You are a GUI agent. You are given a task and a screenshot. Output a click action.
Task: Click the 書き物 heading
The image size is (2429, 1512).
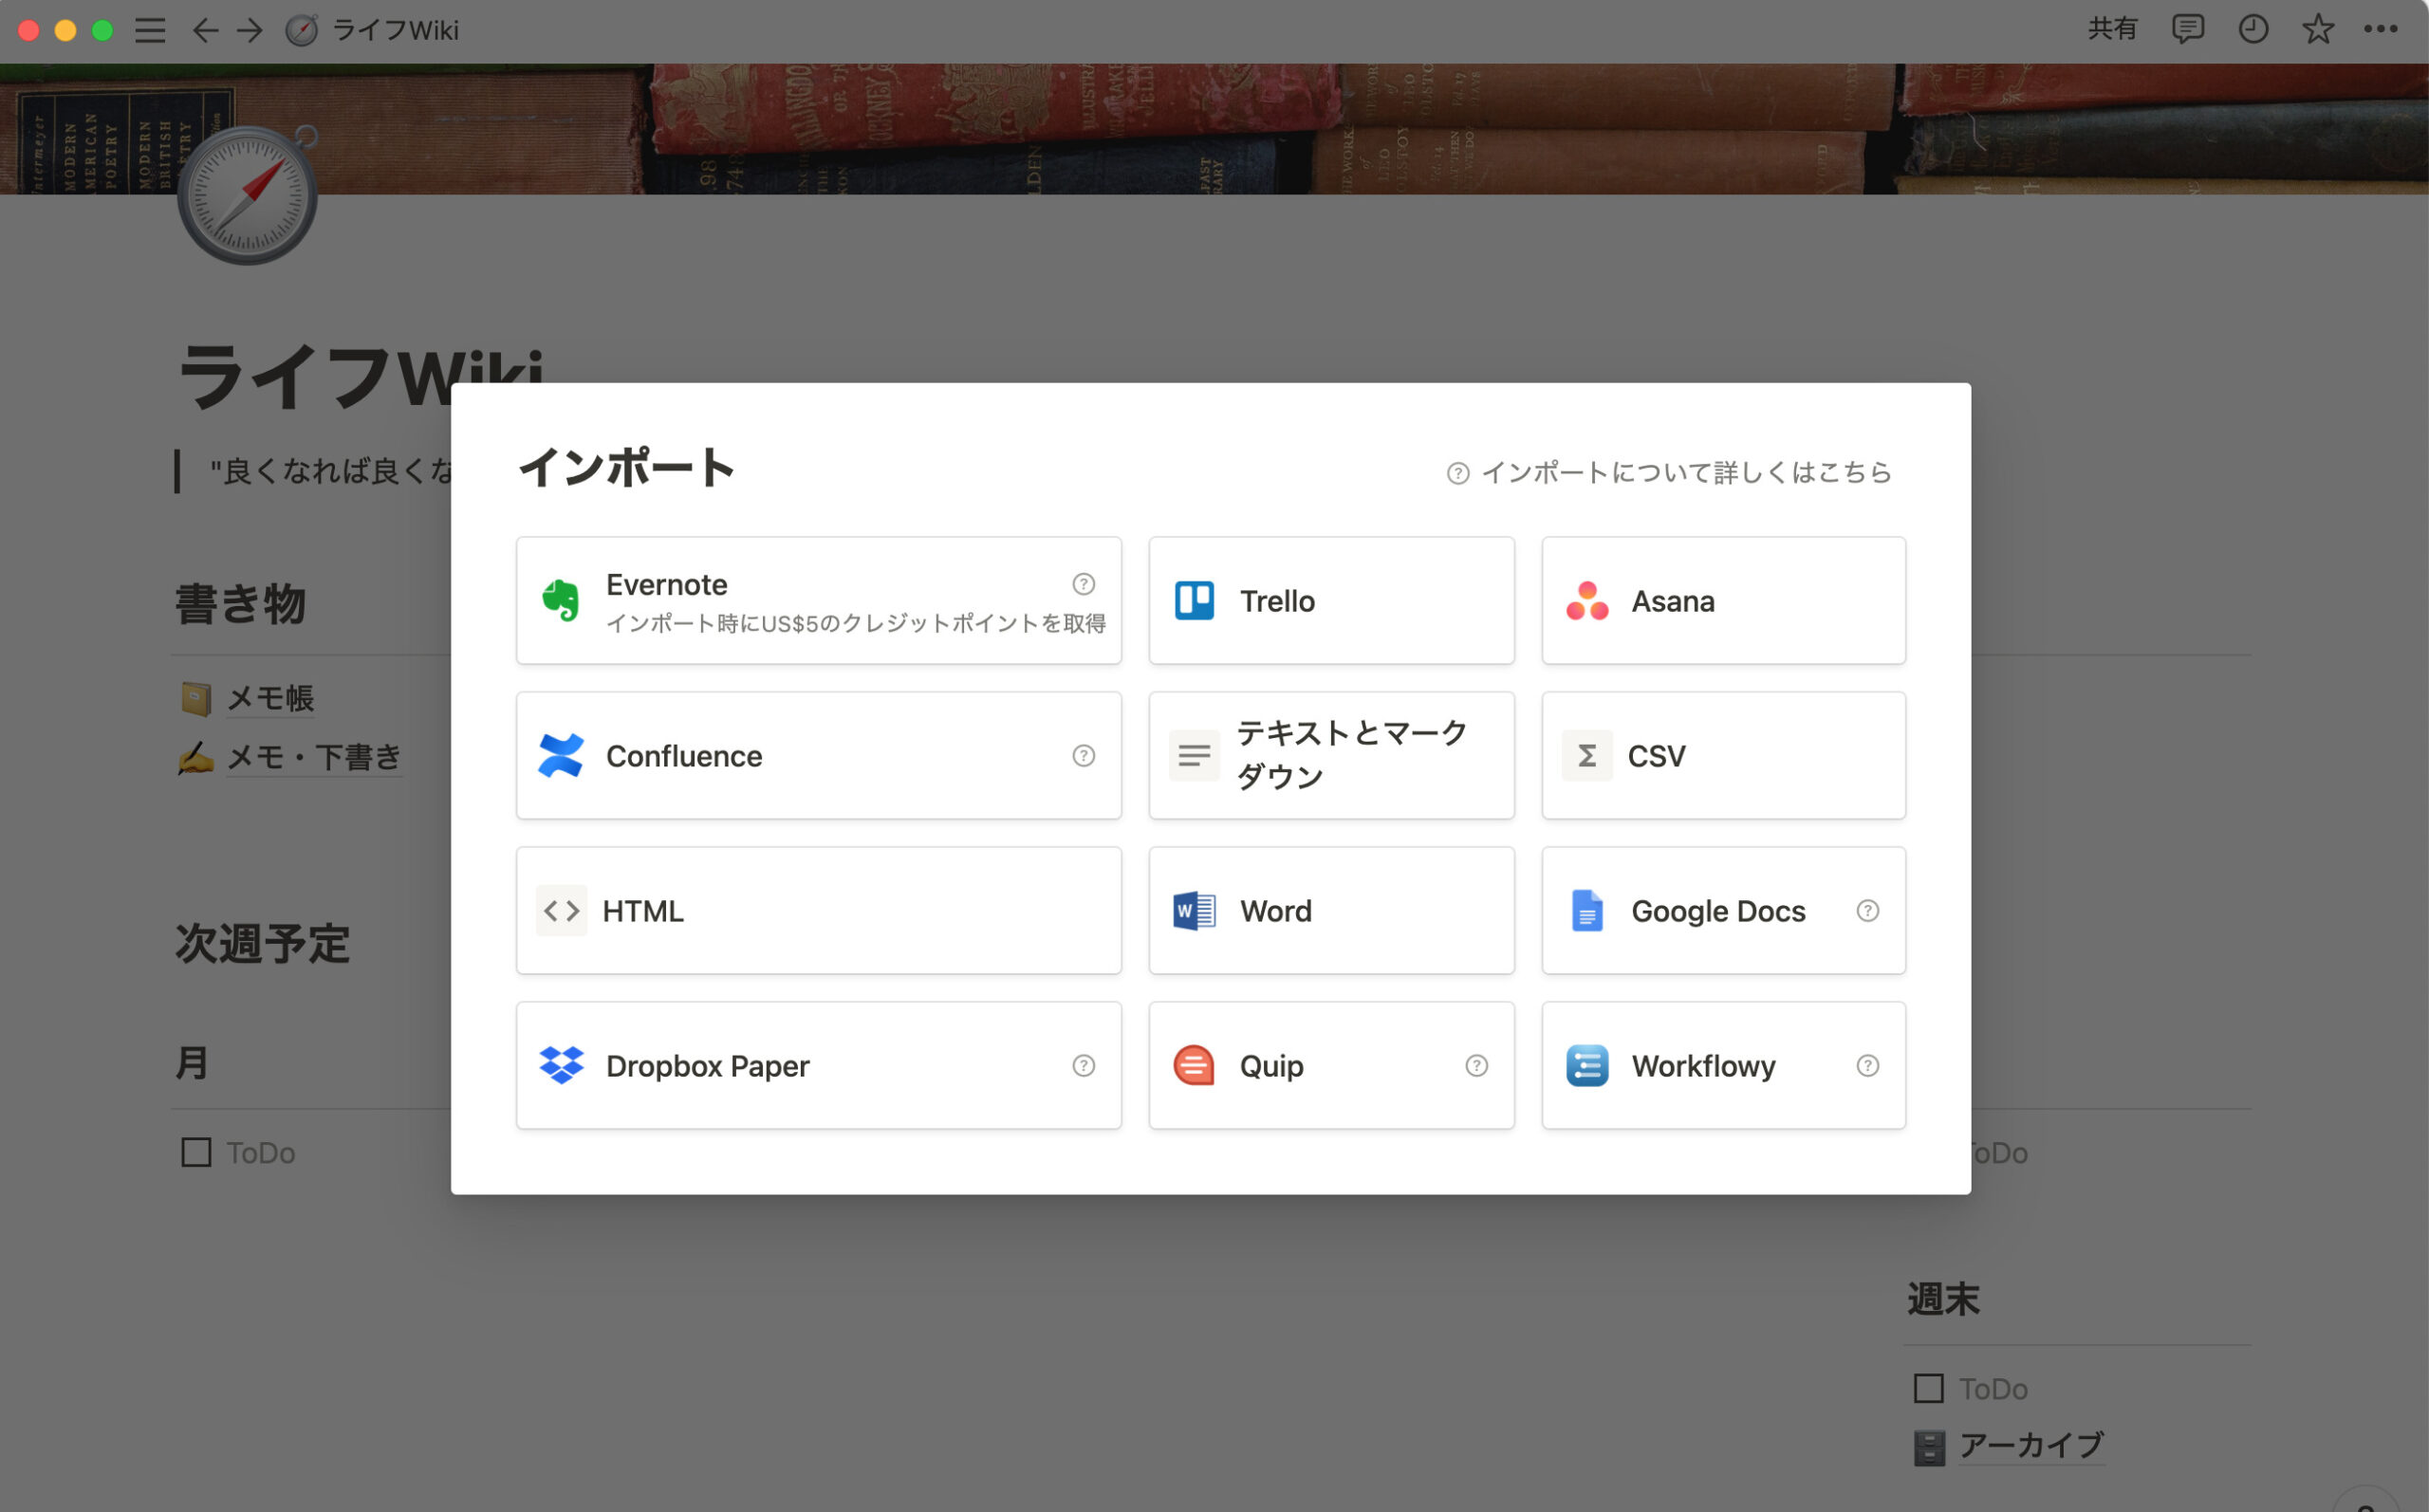[x=240, y=604]
